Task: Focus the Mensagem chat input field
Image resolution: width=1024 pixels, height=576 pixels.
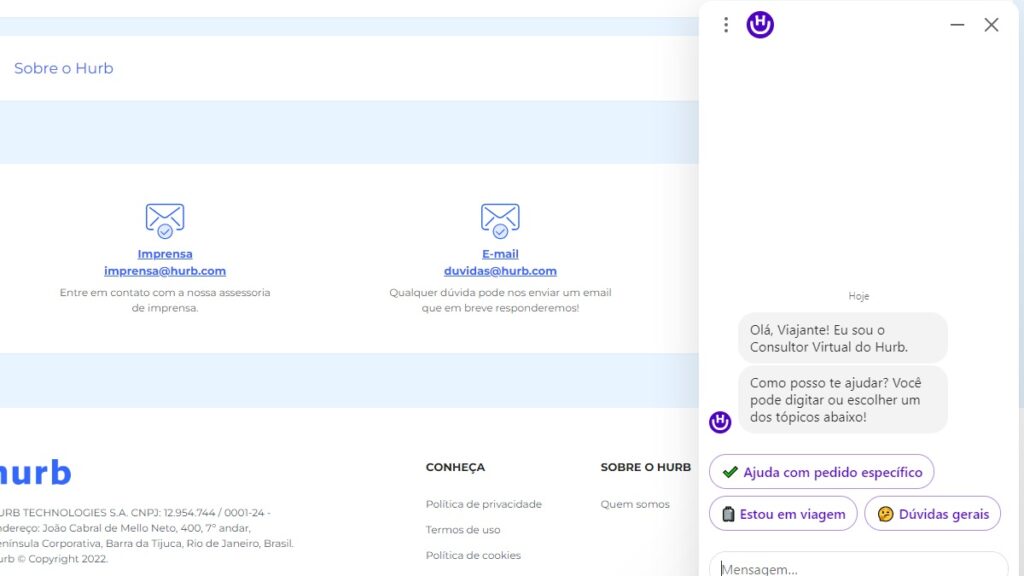Action: (x=859, y=567)
